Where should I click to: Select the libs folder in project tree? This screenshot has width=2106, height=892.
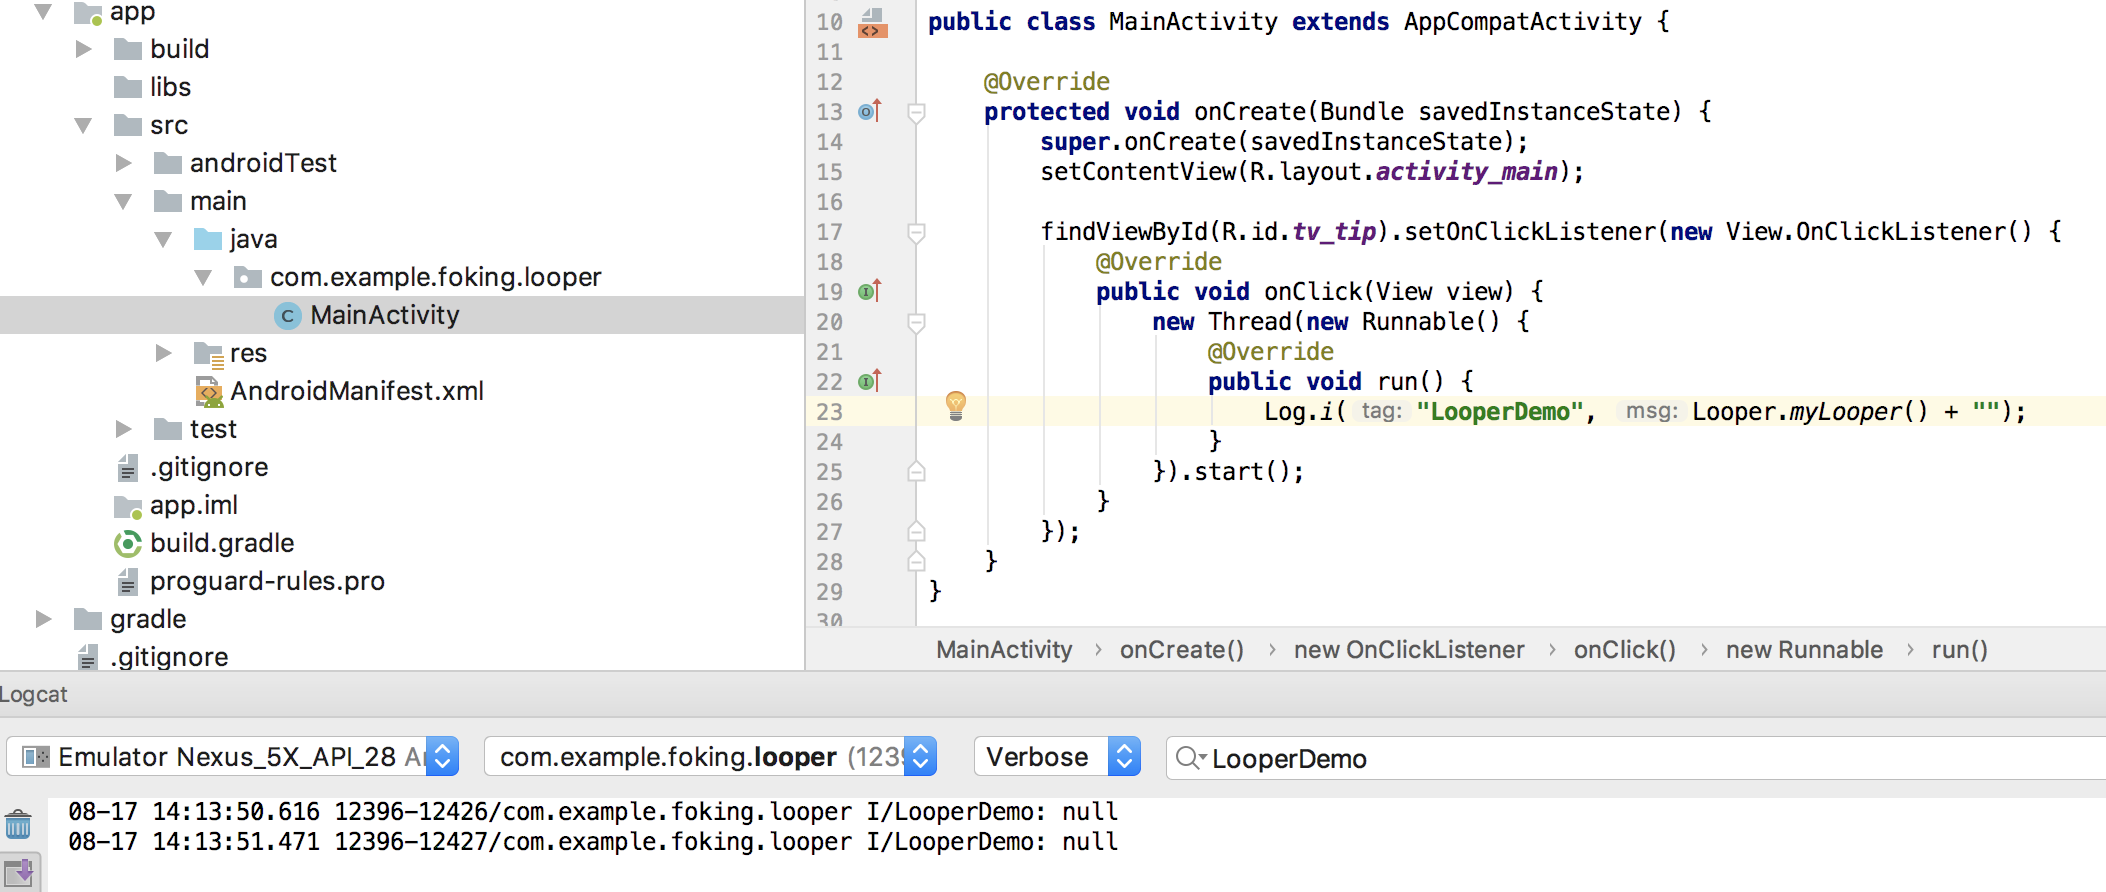(x=170, y=87)
